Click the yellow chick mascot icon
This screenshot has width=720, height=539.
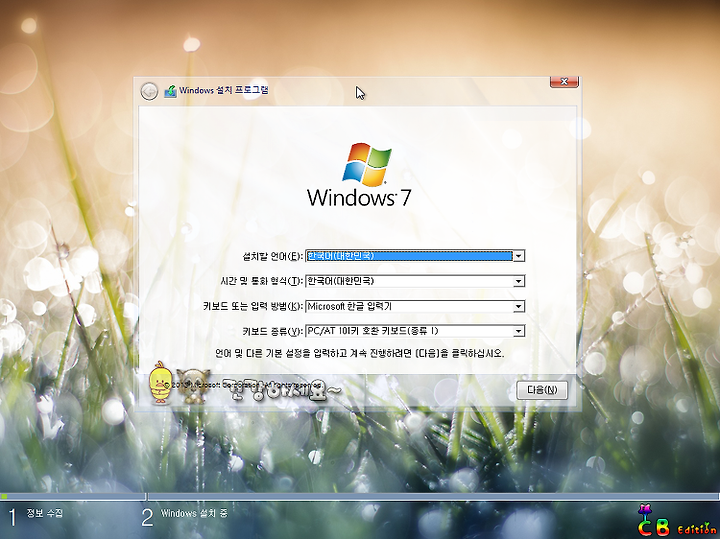click(x=161, y=382)
